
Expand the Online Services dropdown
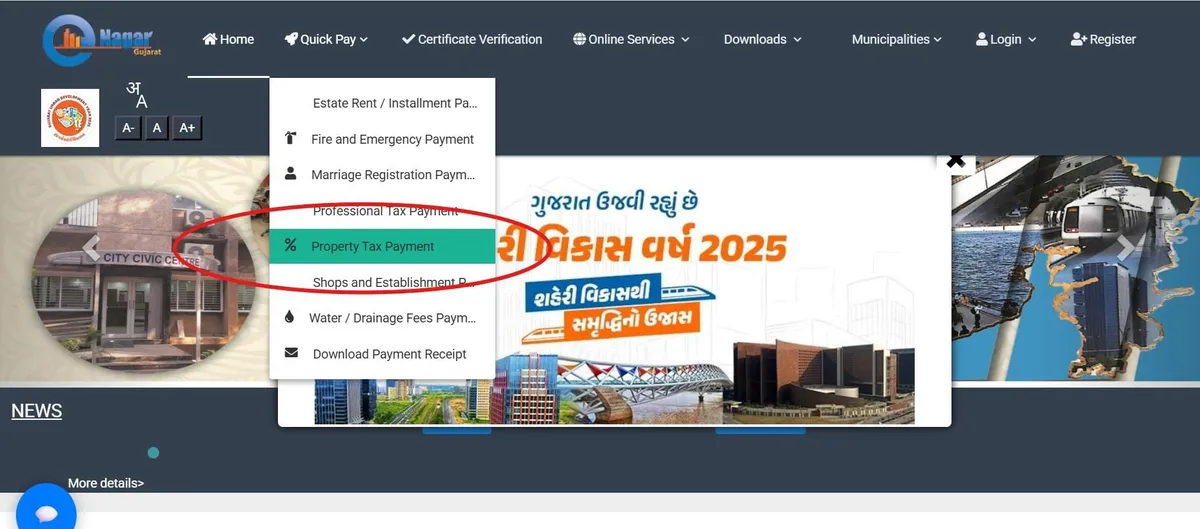(x=631, y=39)
